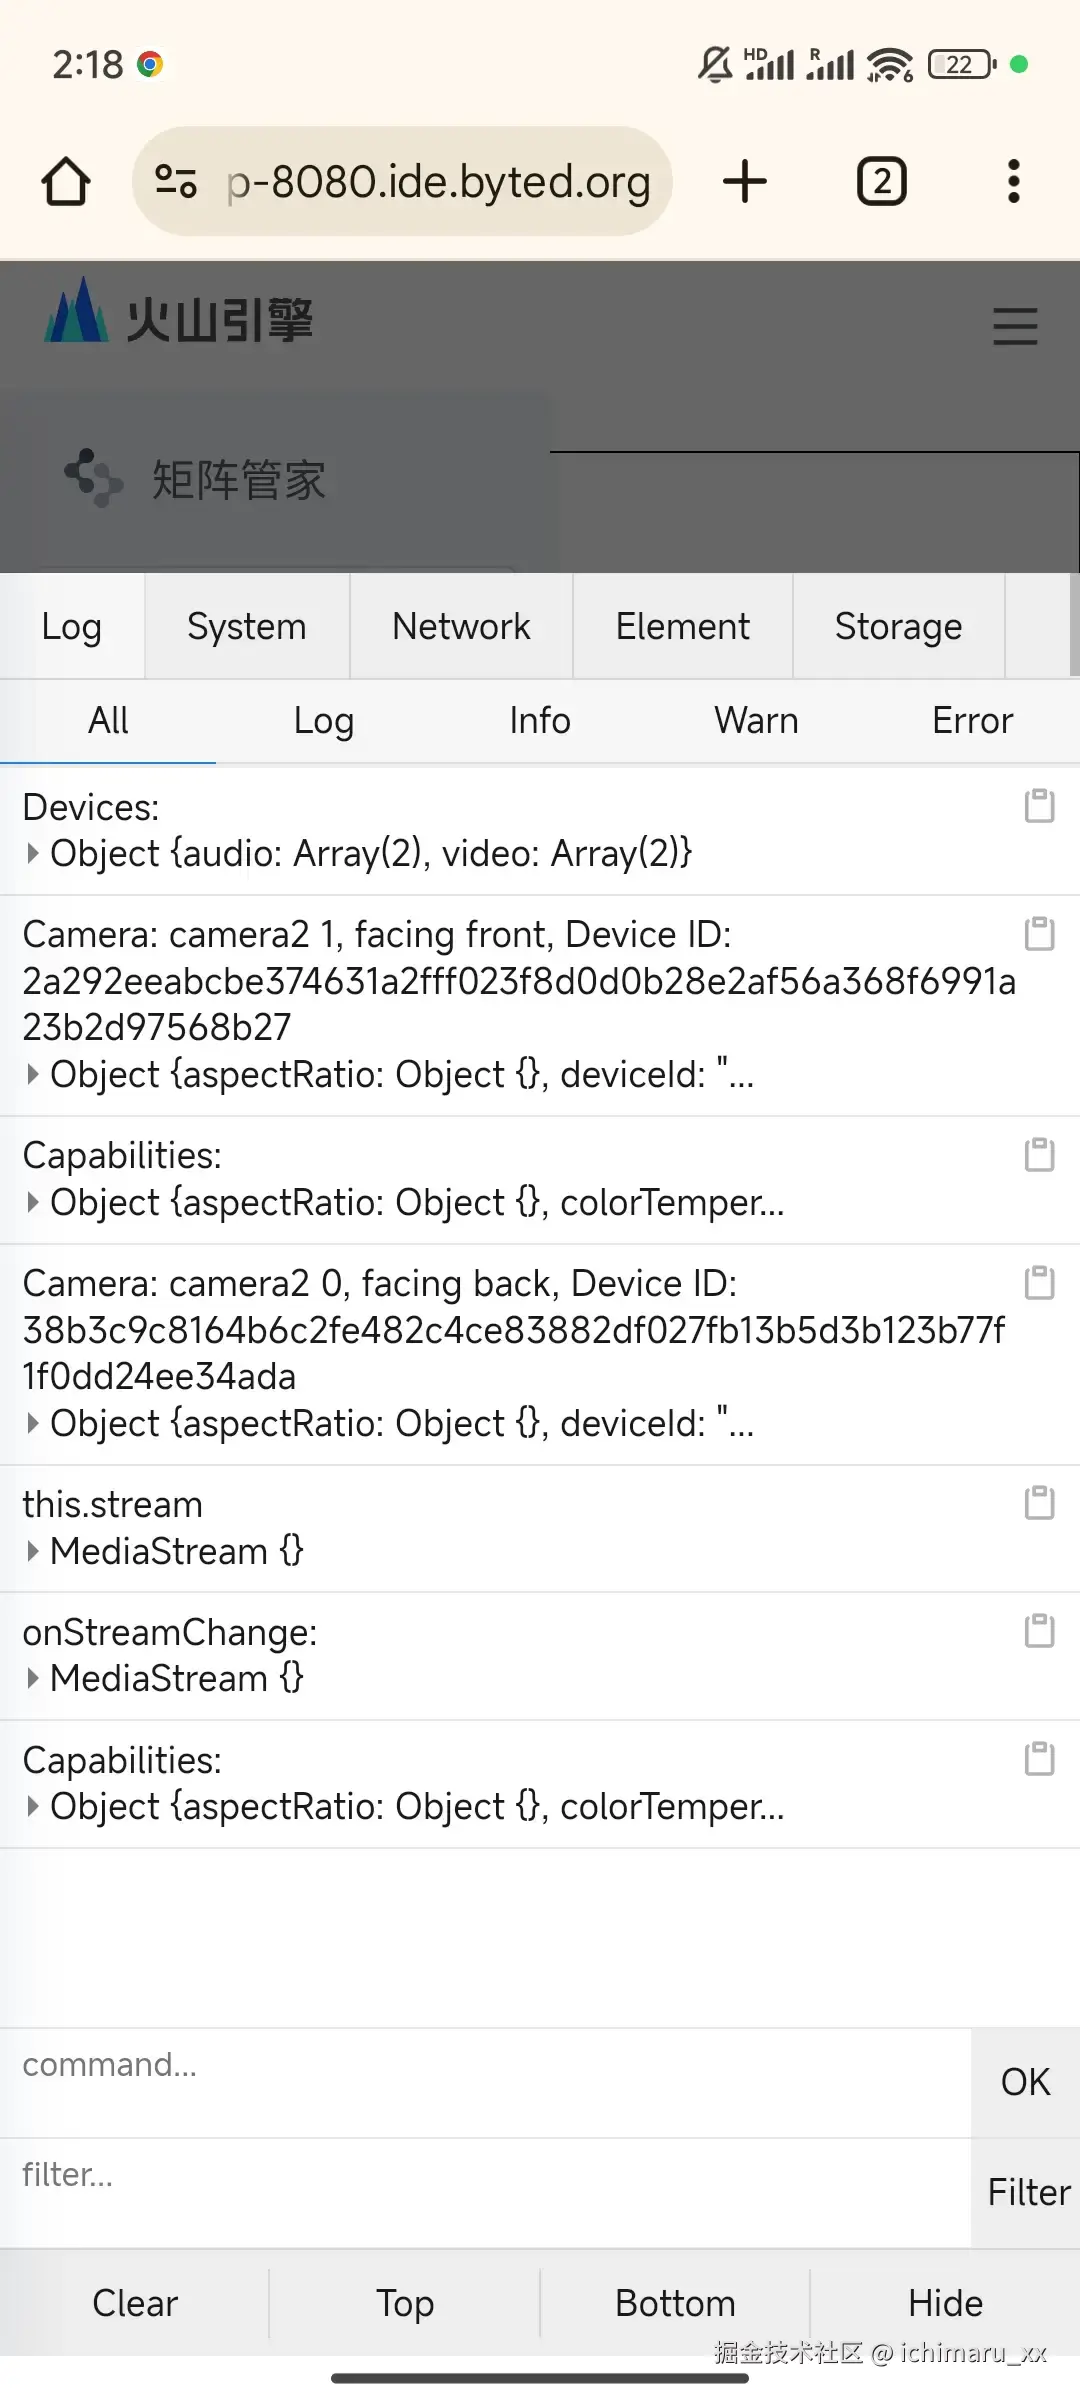Focus the filter text field
Screen dimensions: 1080x2400
click(x=485, y=2176)
